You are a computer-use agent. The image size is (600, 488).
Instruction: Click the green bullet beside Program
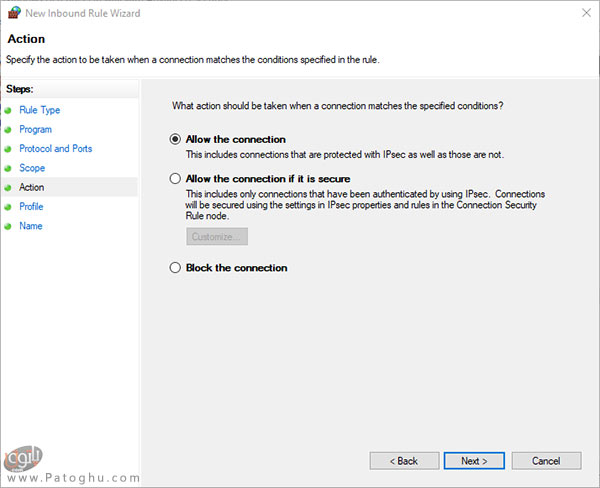point(8,130)
